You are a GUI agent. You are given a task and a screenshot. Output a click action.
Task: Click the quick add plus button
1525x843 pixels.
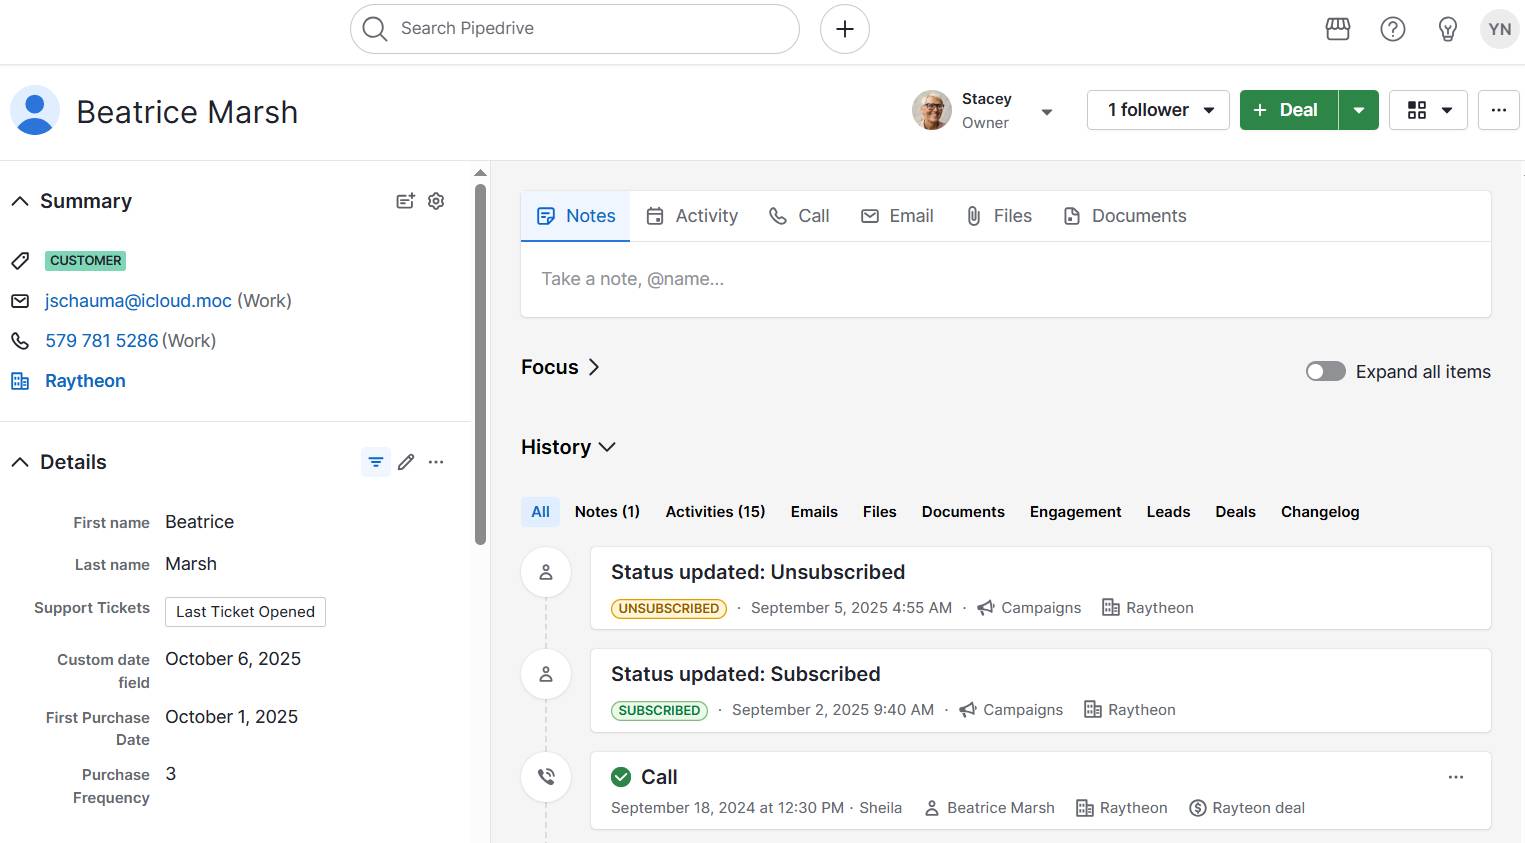[x=844, y=28]
